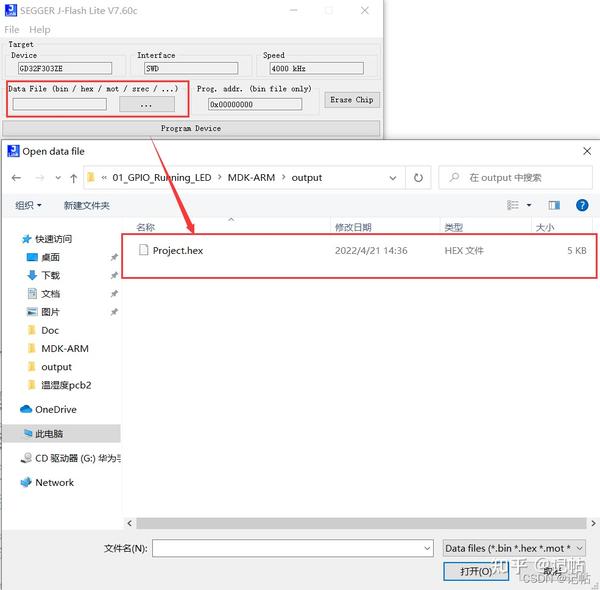
Task: Select OneDrive in the navigation pane
Action: (48, 409)
